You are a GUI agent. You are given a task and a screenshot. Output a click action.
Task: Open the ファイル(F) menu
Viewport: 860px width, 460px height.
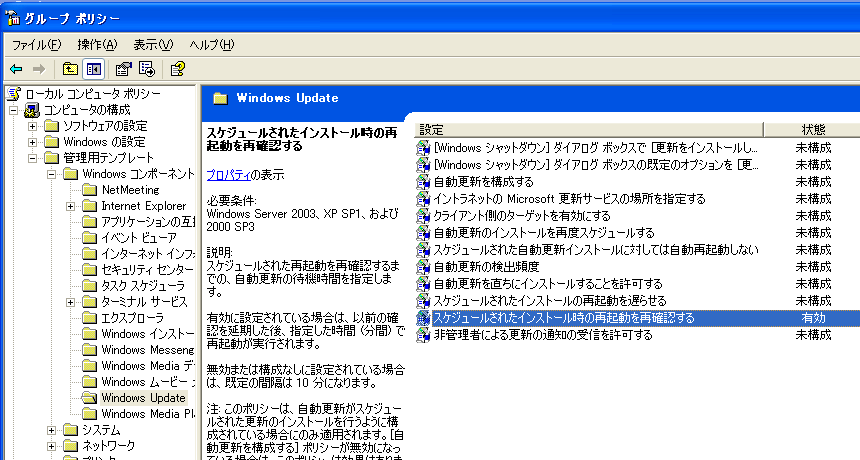coord(37,45)
